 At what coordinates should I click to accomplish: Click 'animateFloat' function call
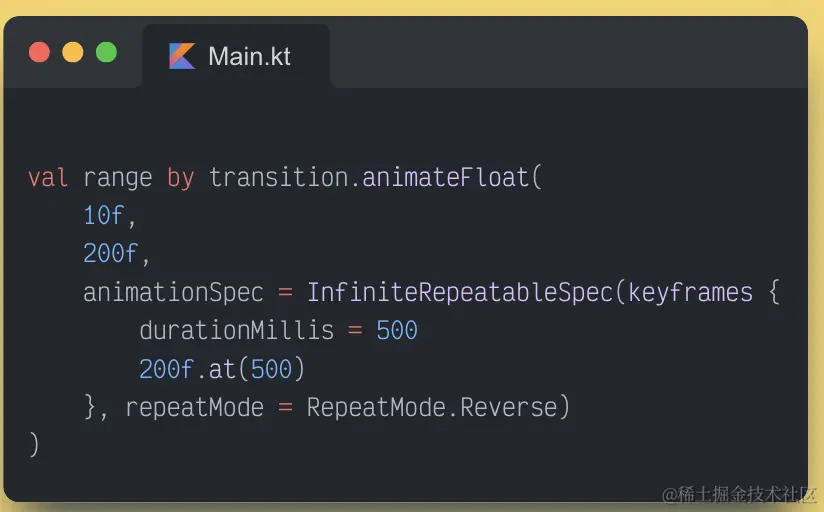tap(445, 178)
